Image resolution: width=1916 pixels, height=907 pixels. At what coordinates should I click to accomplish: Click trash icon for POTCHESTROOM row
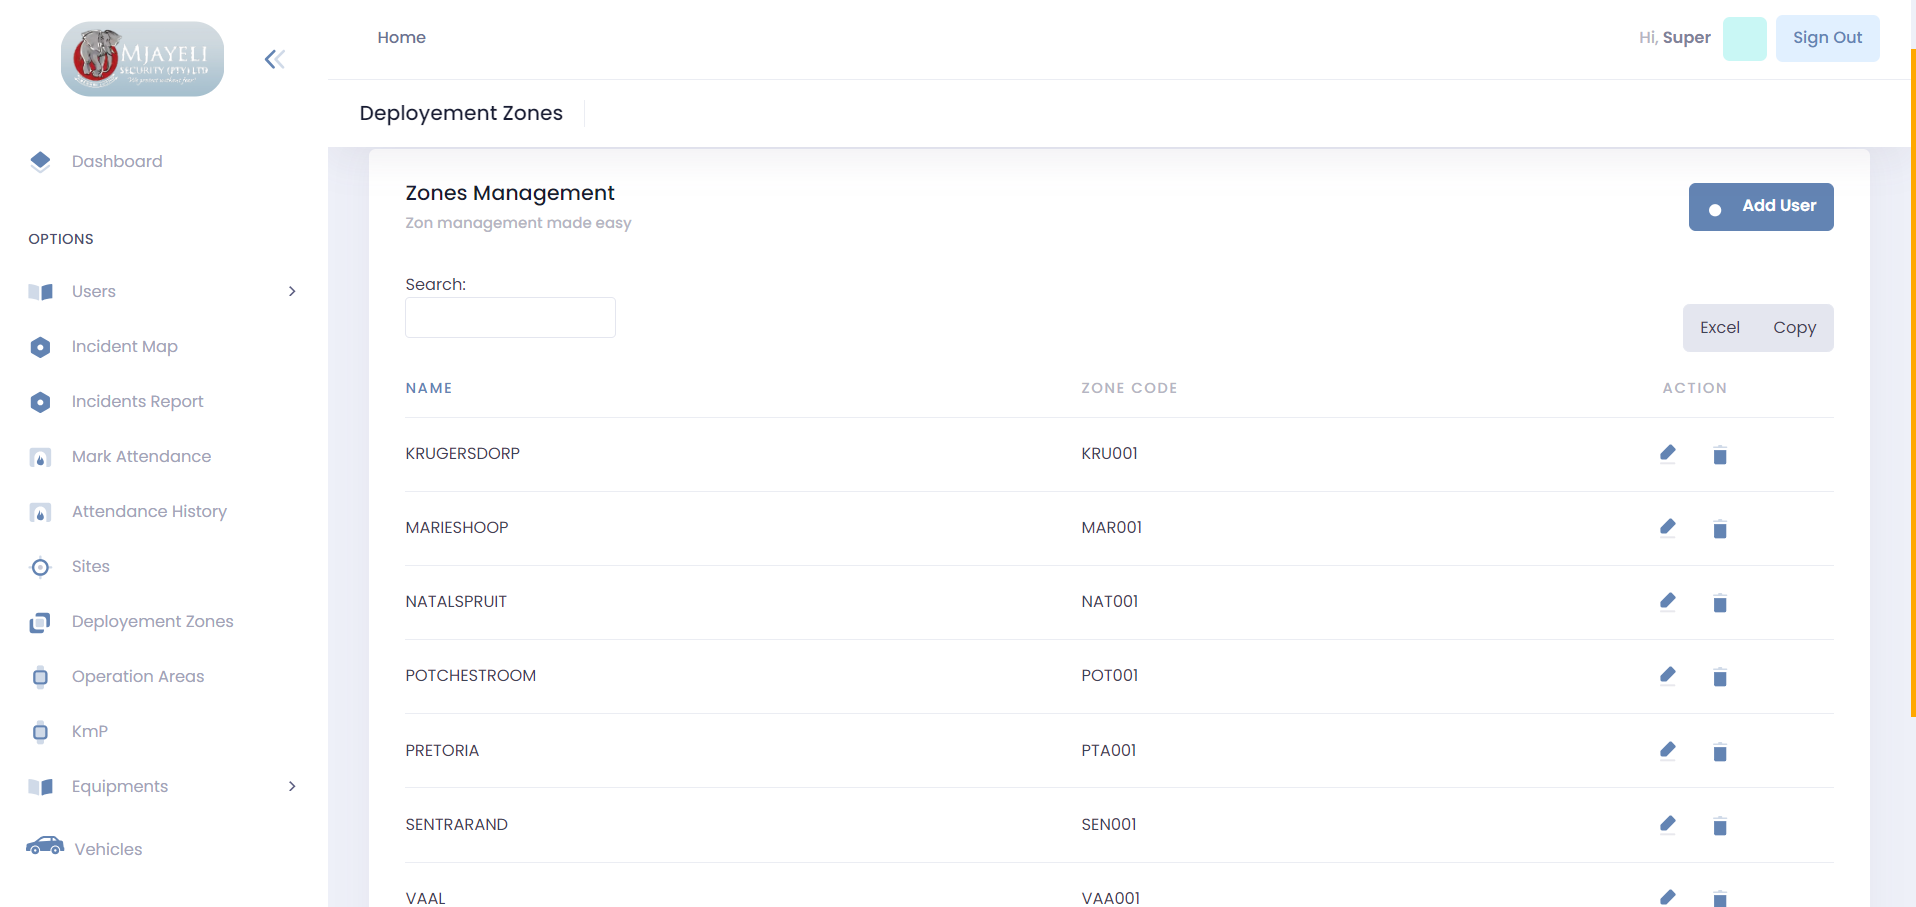point(1719,677)
